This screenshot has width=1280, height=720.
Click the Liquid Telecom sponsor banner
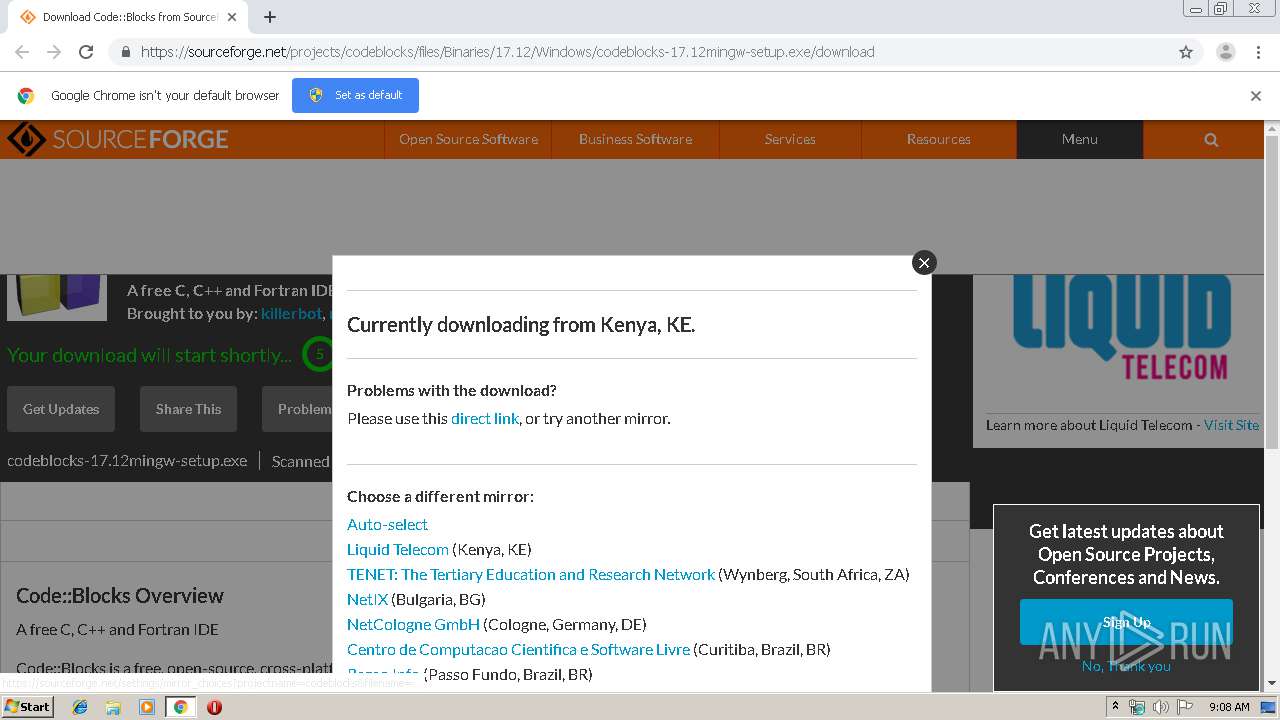click(1121, 330)
